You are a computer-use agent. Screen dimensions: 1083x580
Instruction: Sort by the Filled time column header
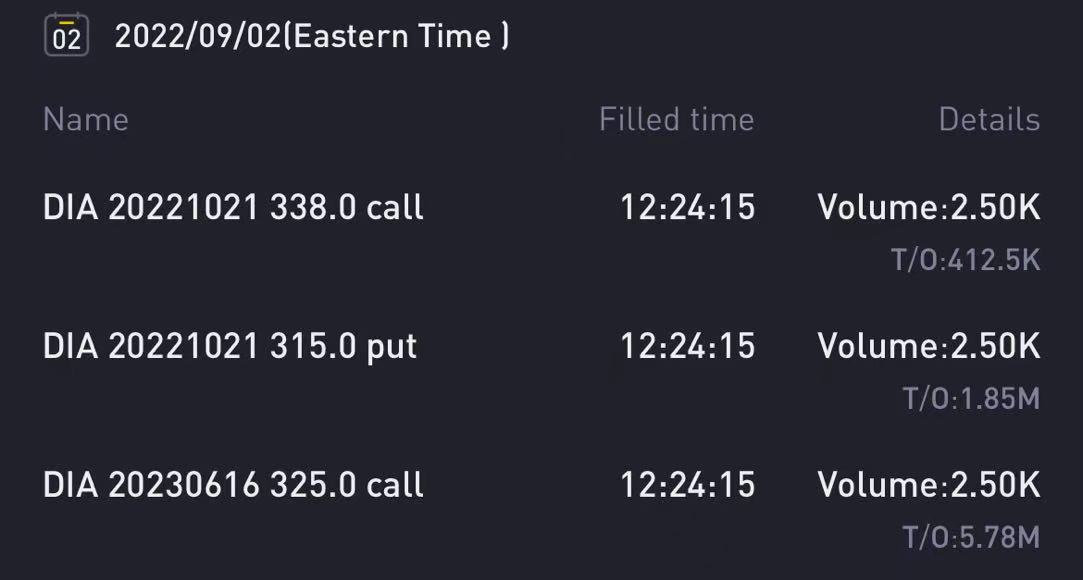[676, 120]
